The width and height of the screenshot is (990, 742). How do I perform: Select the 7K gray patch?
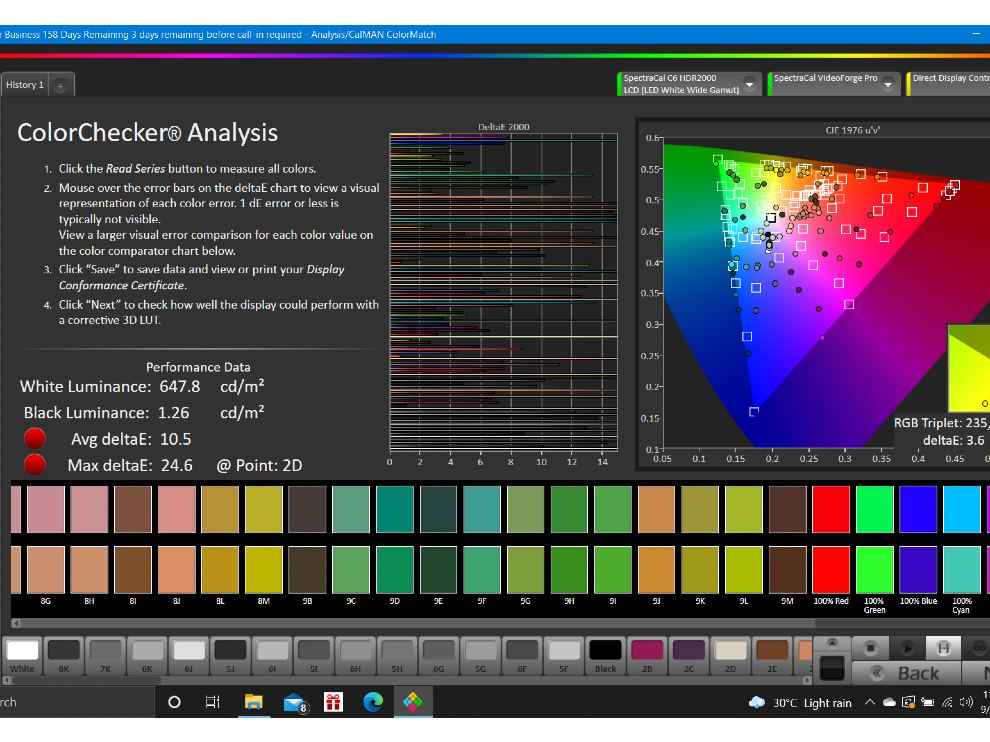click(105, 656)
